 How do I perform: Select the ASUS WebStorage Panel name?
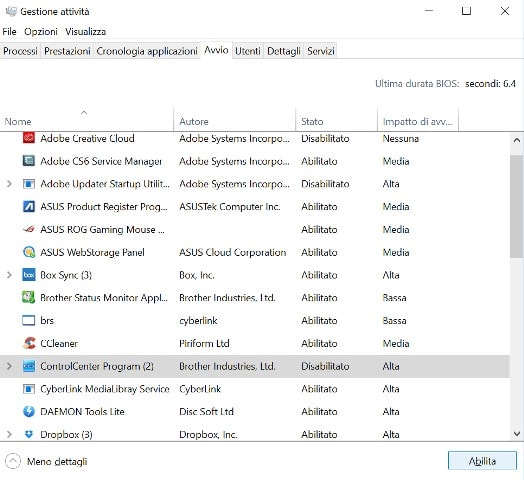(x=92, y=252)
